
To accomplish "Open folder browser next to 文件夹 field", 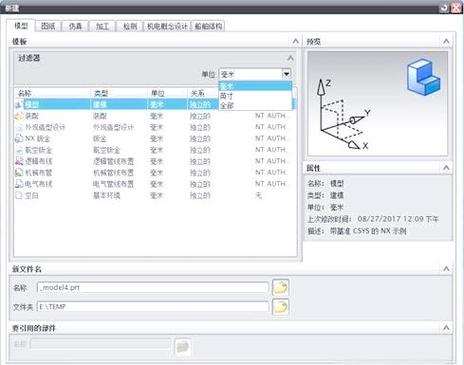I will 280,307.
